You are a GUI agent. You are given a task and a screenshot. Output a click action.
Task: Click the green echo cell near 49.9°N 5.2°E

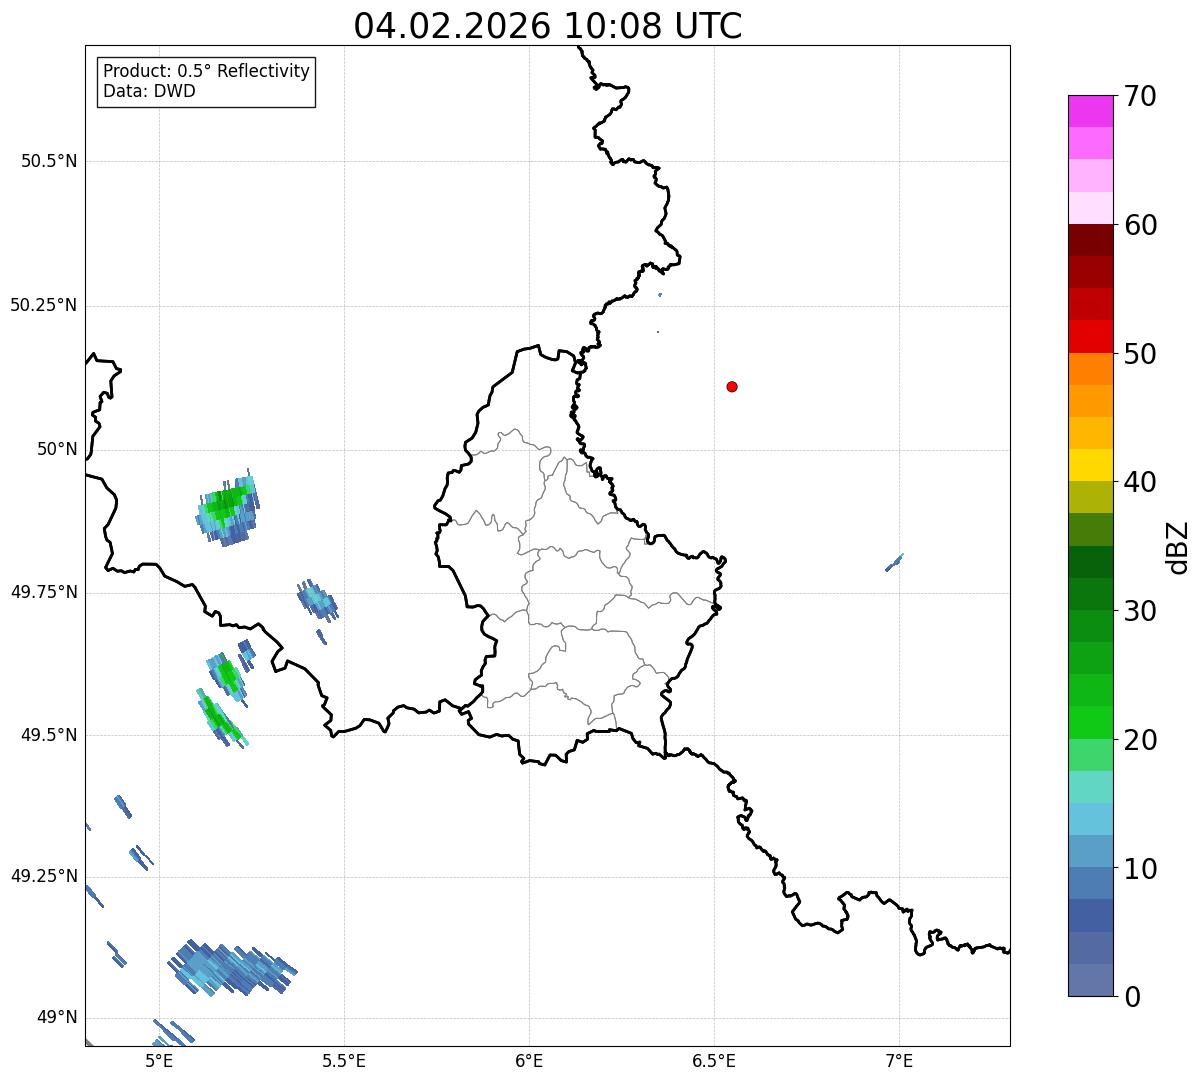point(228,508)
